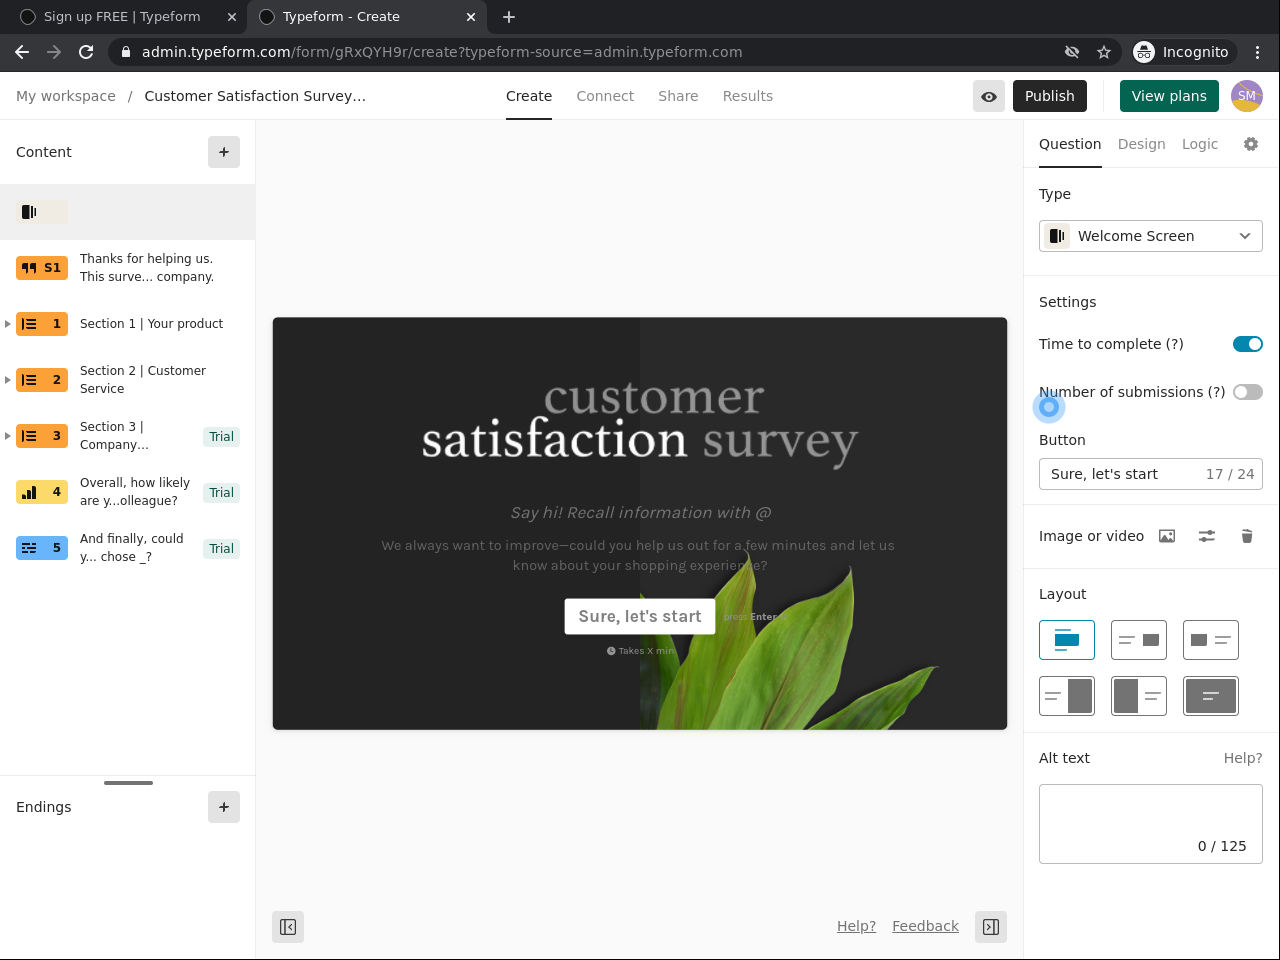Select the Create tab

point(529,96)
